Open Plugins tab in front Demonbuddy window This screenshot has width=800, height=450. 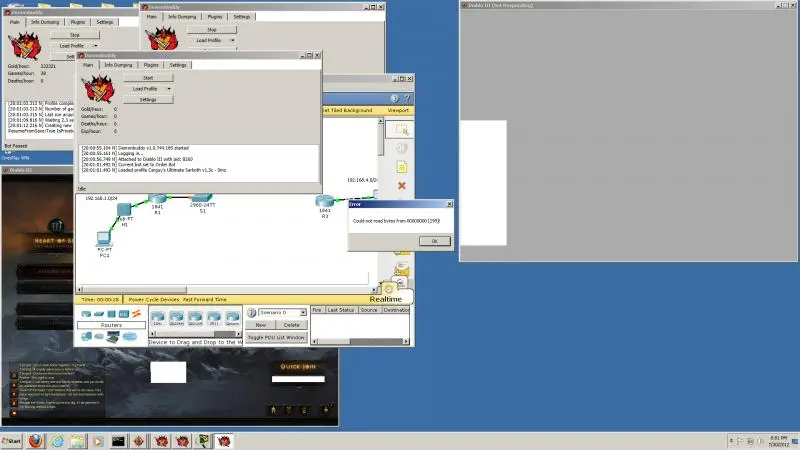151,65
